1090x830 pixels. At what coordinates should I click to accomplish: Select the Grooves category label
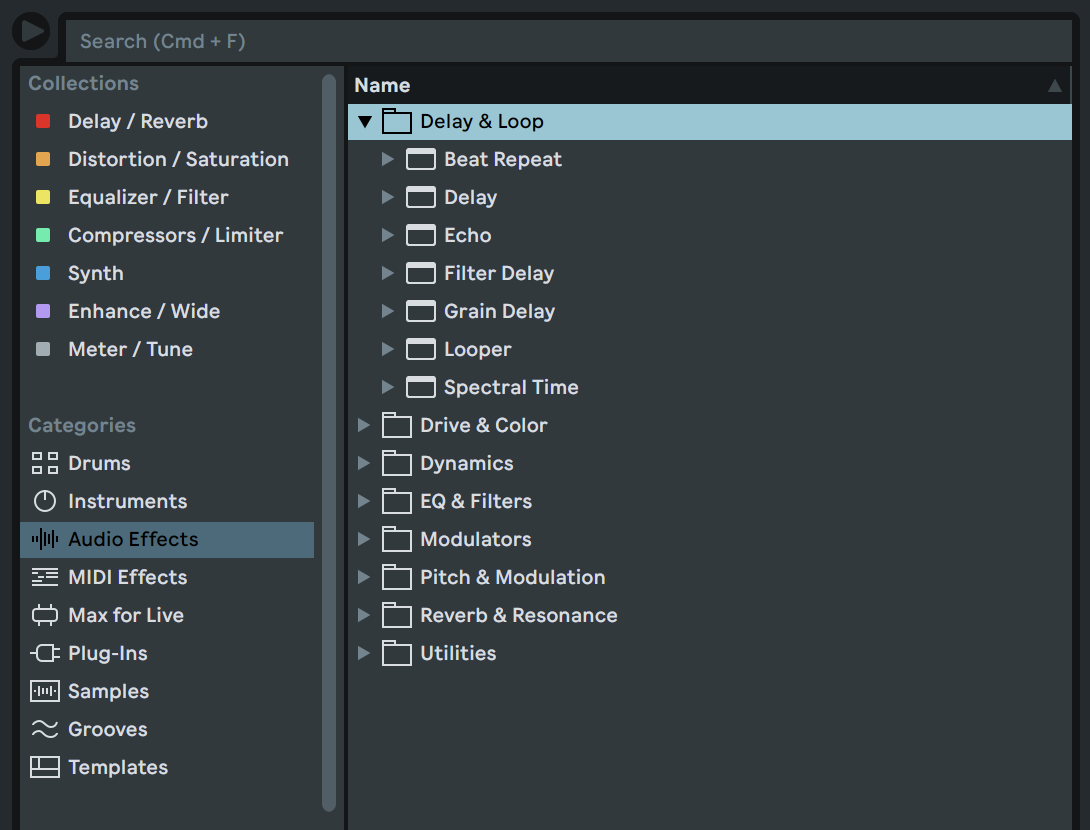tap(108, 729)
